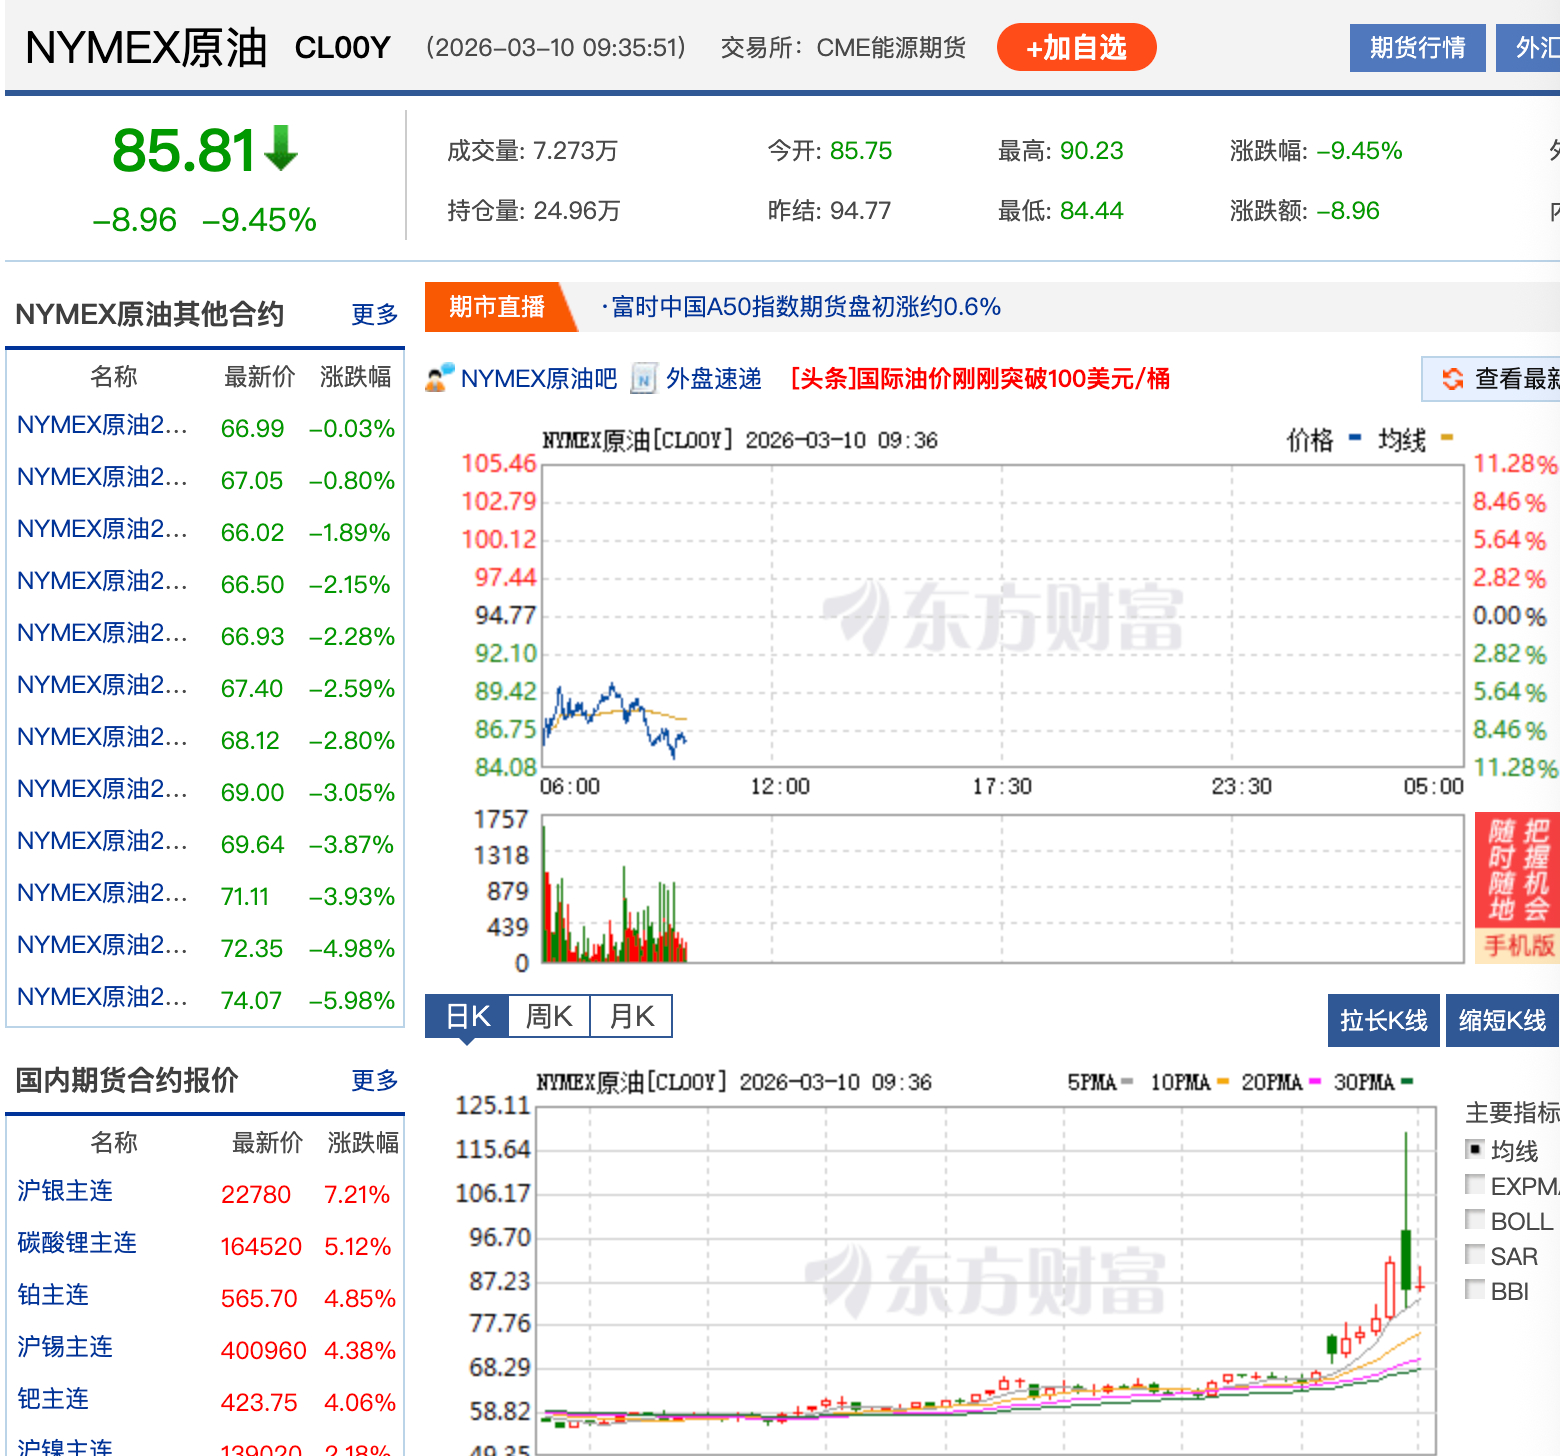This screenshot has height=1456, width=1560.
Task: Click the 持仓量 value 24.96万
Action: coord(577,211)
